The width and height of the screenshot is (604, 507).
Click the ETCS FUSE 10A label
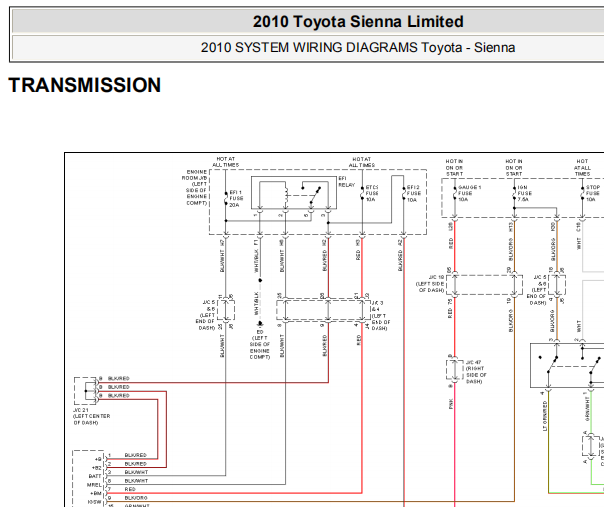pyautogui.click(x=372, y=193)
